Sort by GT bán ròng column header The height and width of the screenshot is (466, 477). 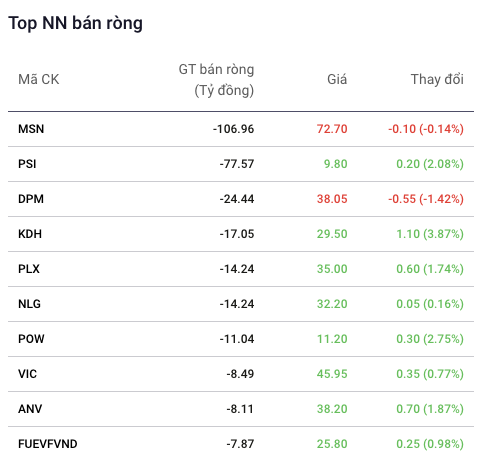point(216,80)
